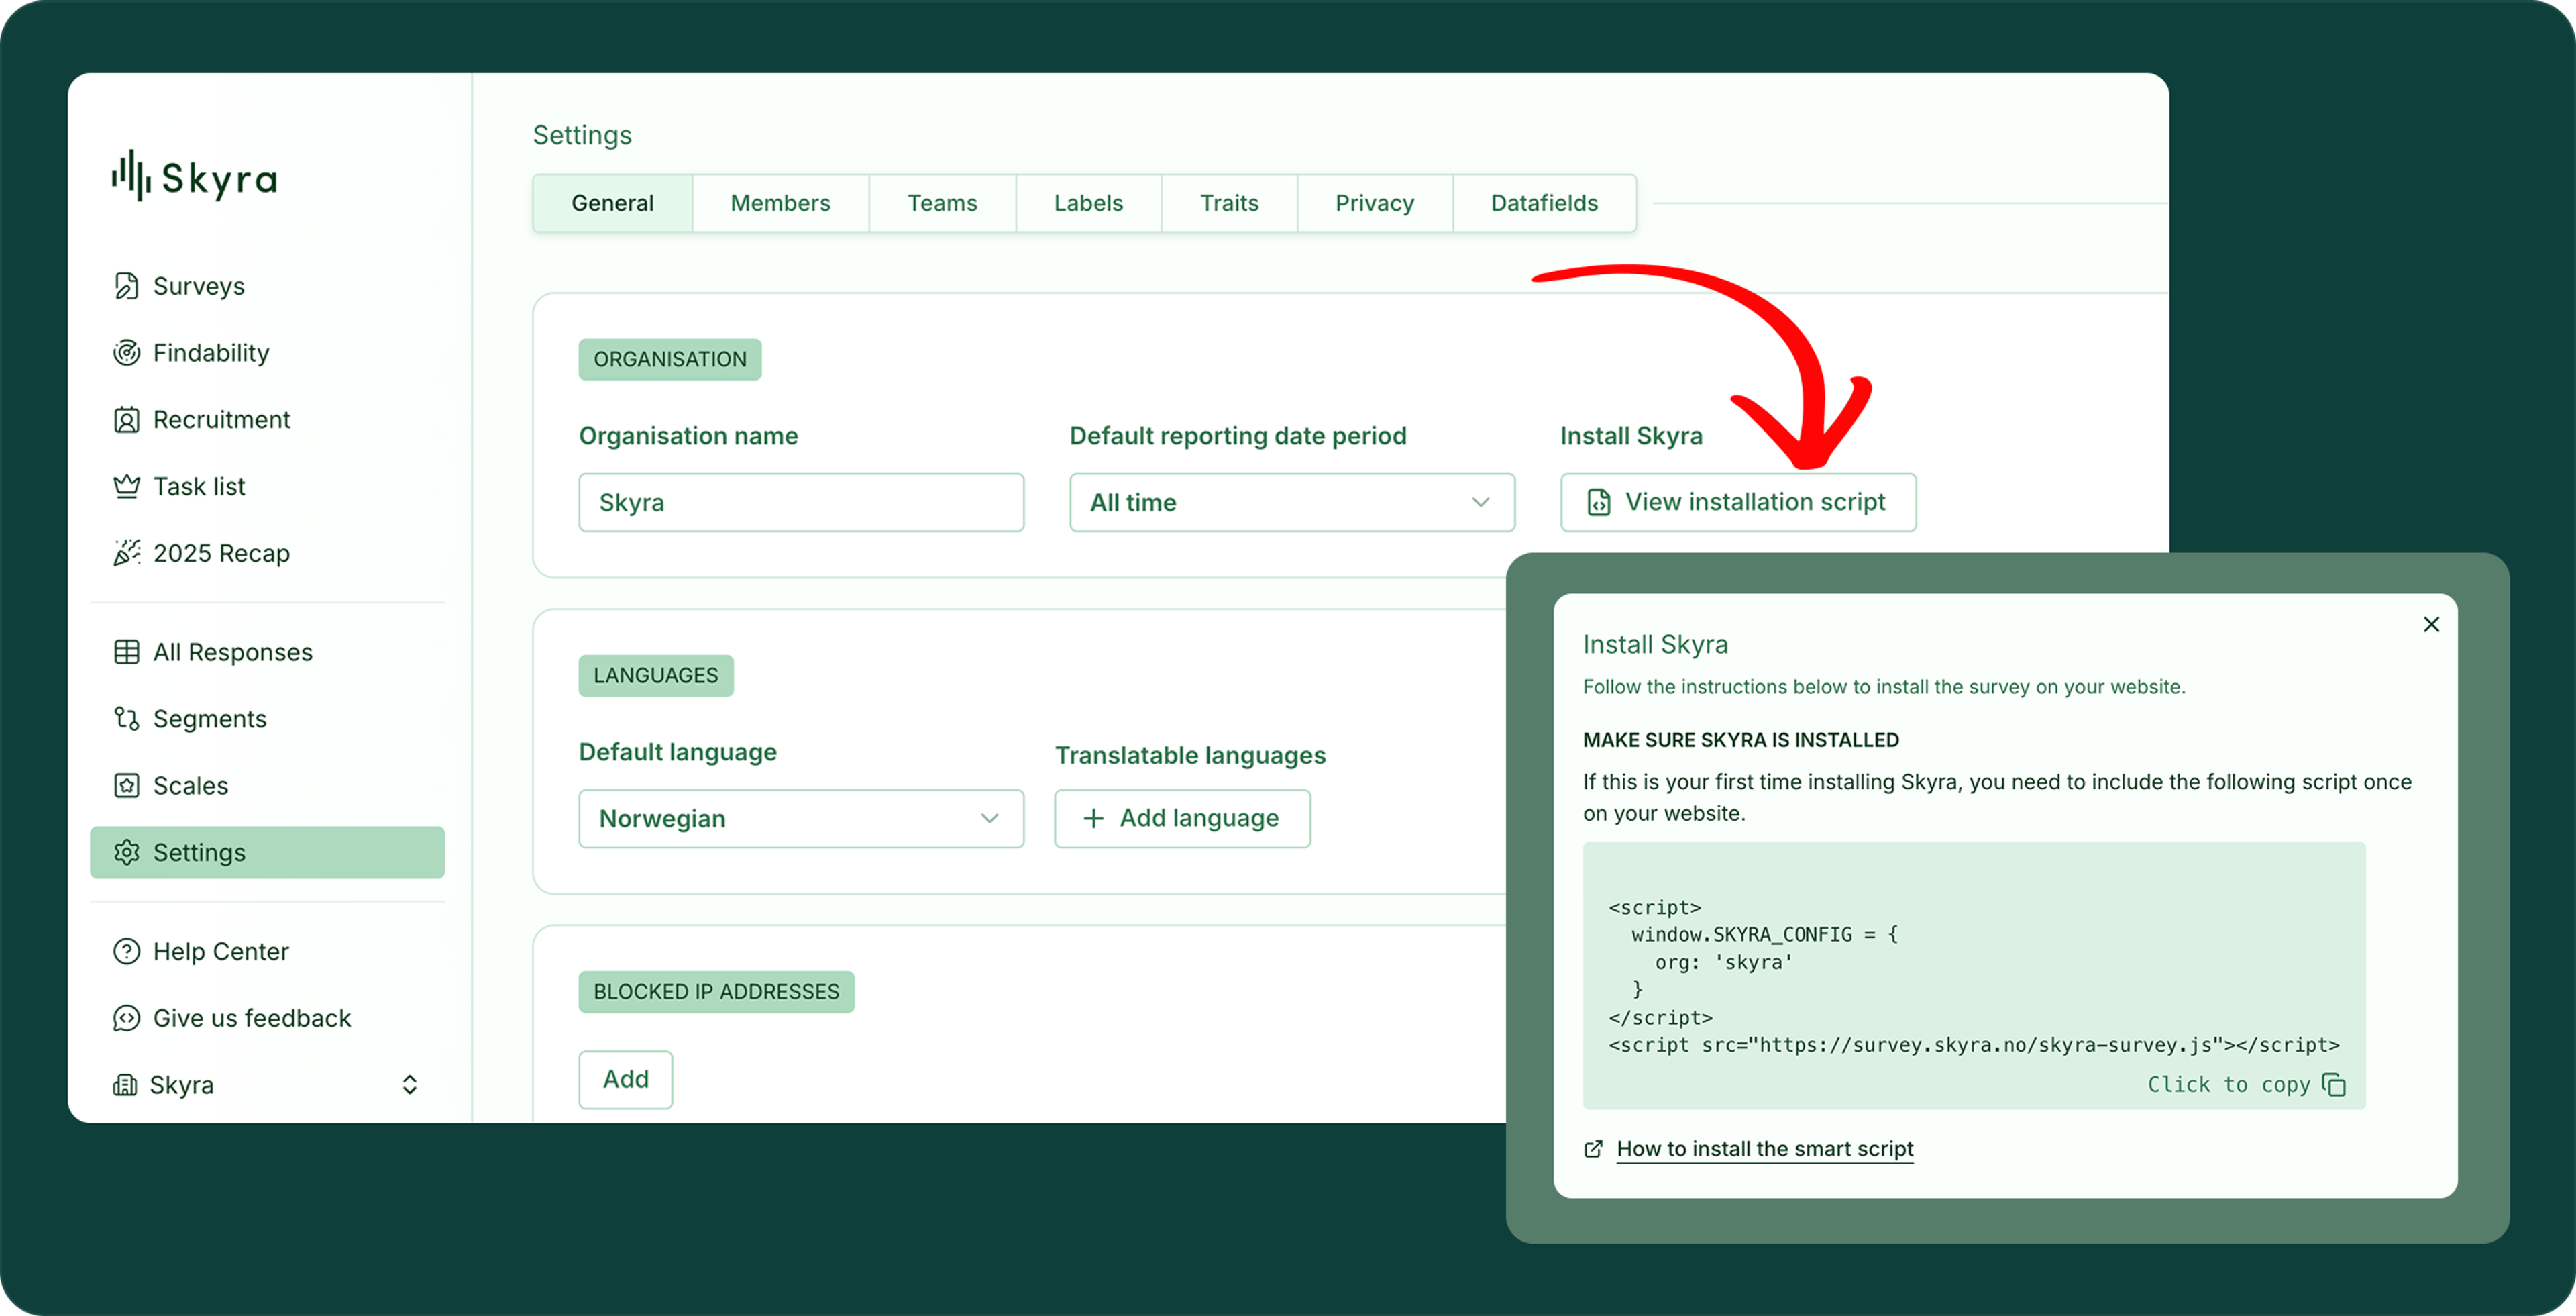Image resolution: width=2576 pixels, height=1316 pixels.
Task: Click the Skyra logo
Action: coord(195,177)
